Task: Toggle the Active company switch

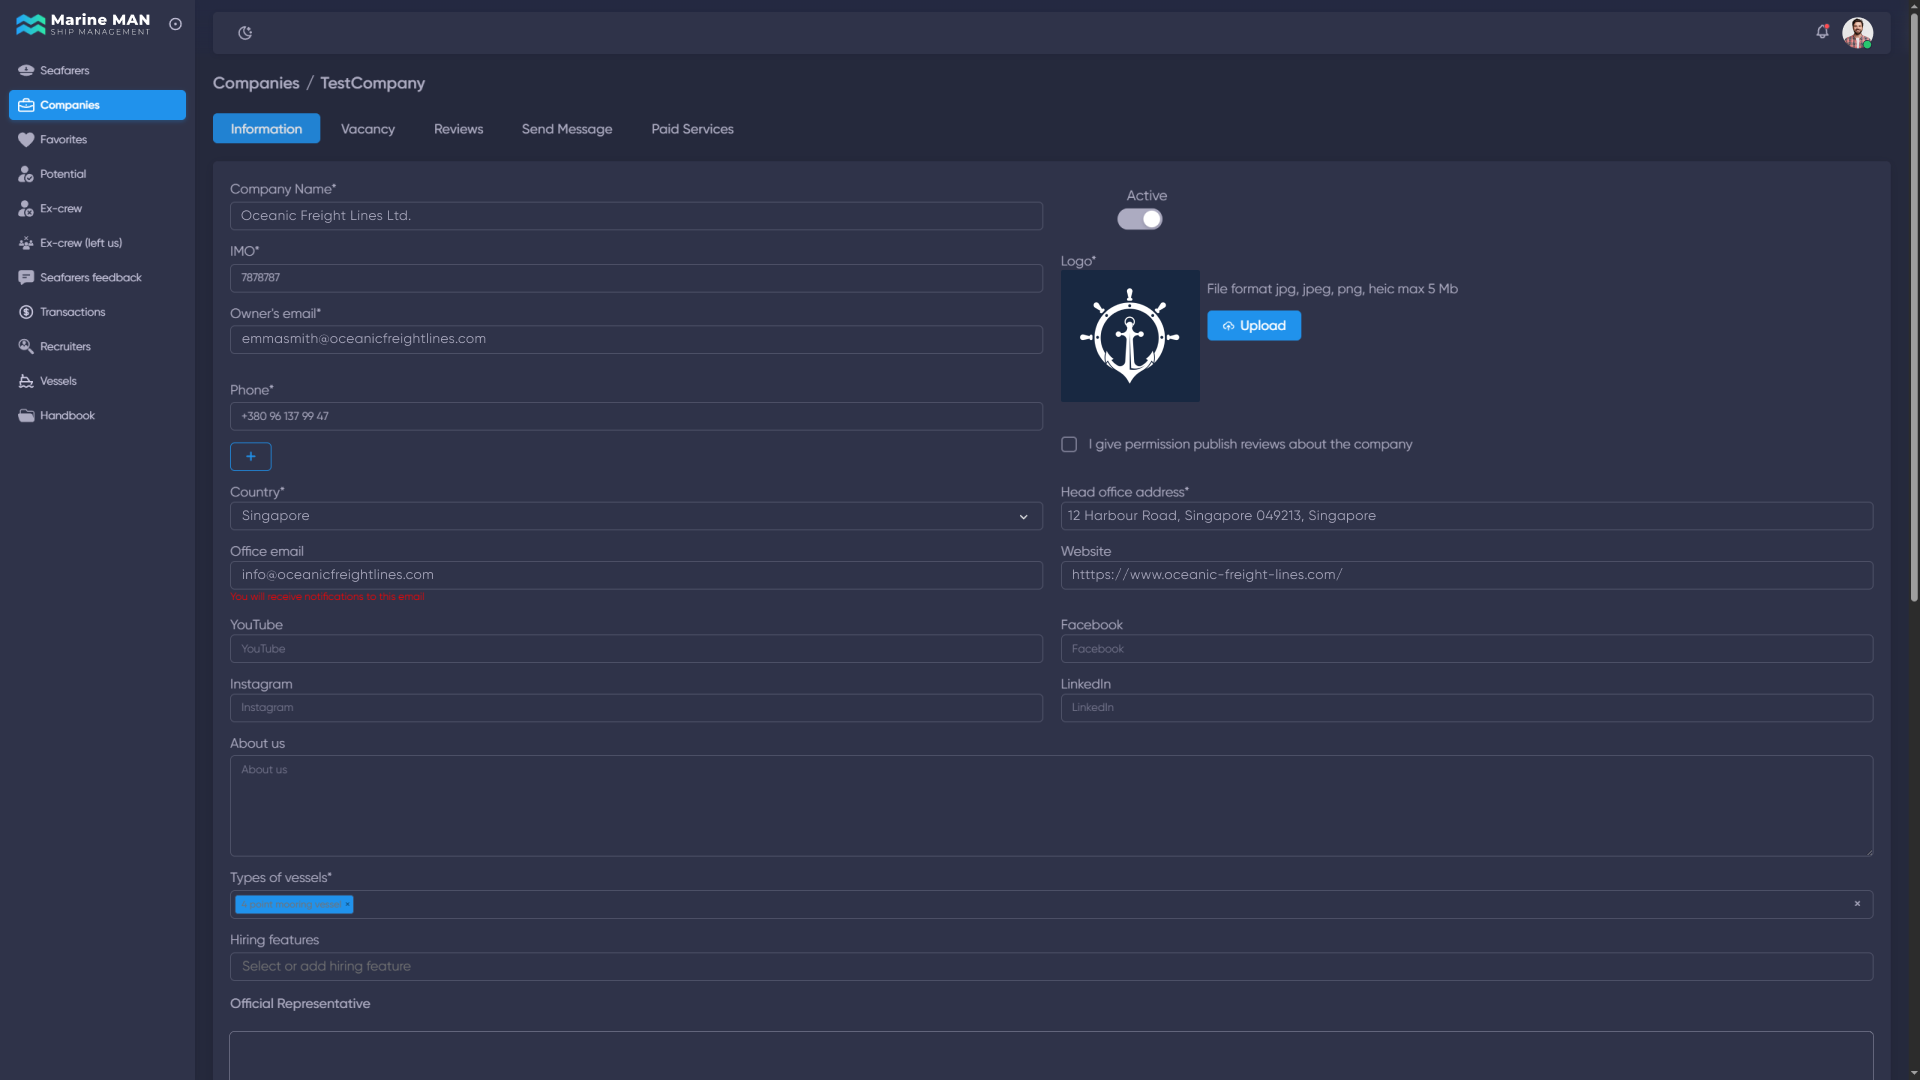Action: (x=1140, y=219)
